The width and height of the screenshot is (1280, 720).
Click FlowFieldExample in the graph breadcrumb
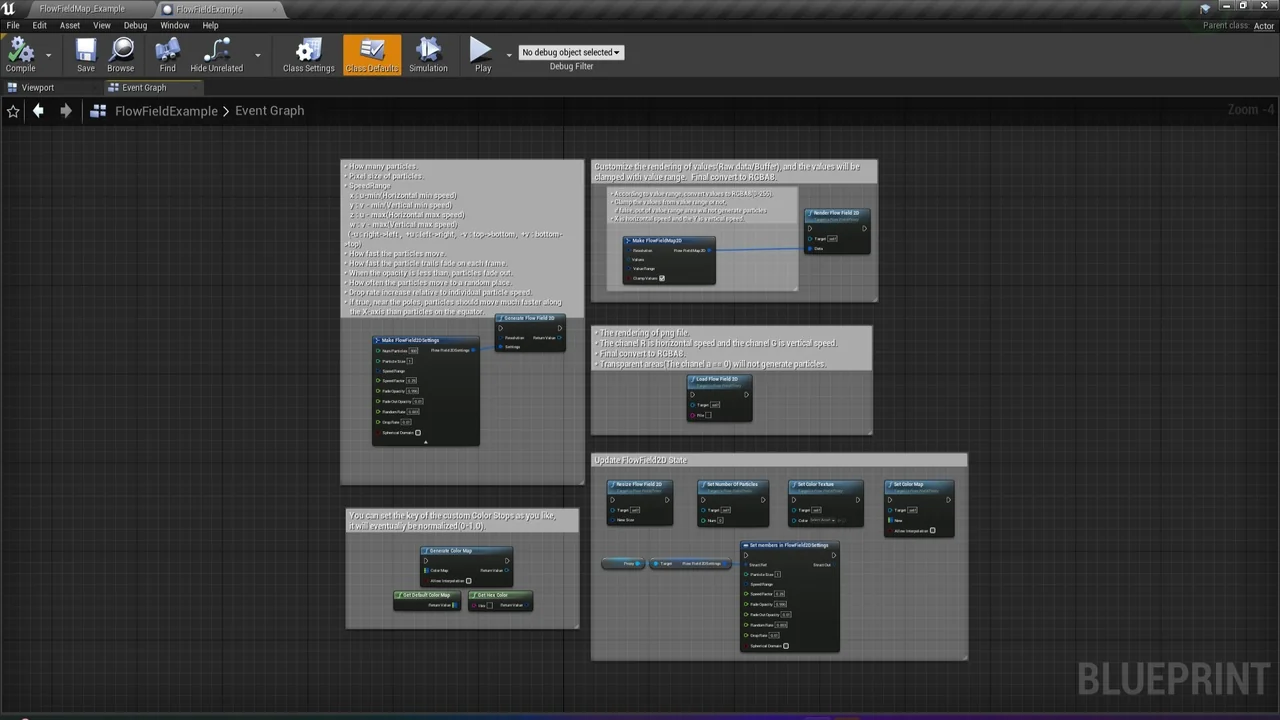(166, 111)
